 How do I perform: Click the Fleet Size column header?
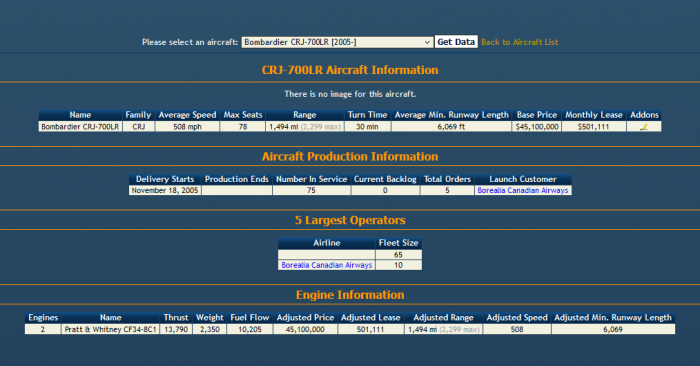tap(398, 243)
